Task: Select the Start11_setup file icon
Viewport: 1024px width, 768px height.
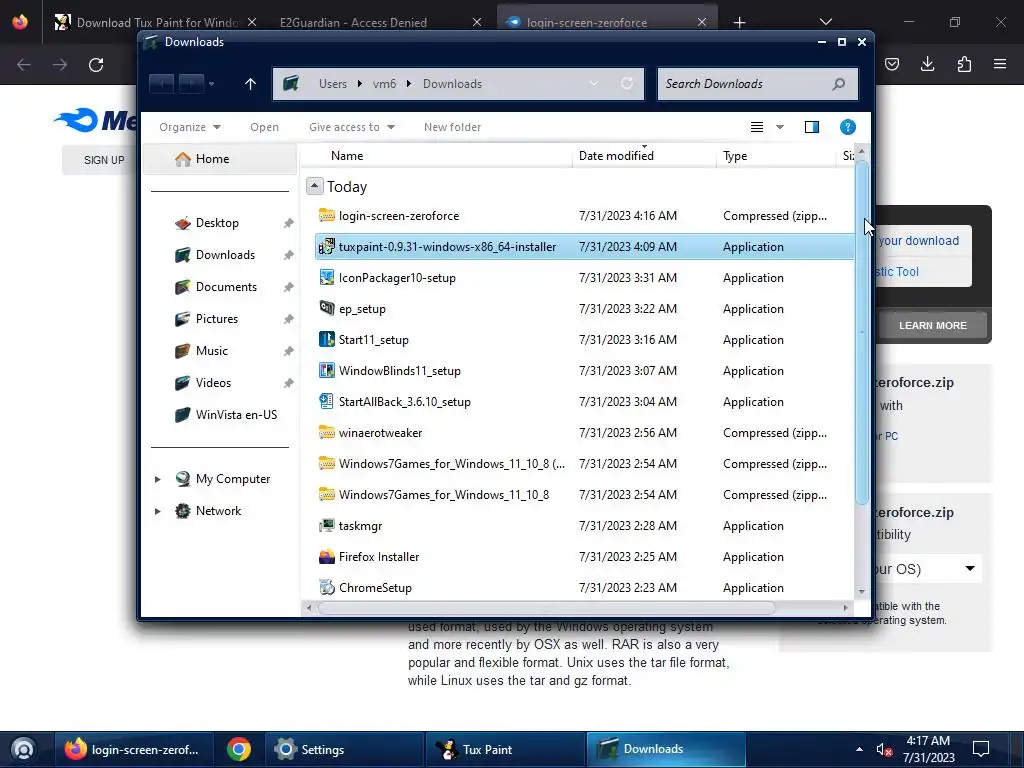Action: click(x=327, y=339)
